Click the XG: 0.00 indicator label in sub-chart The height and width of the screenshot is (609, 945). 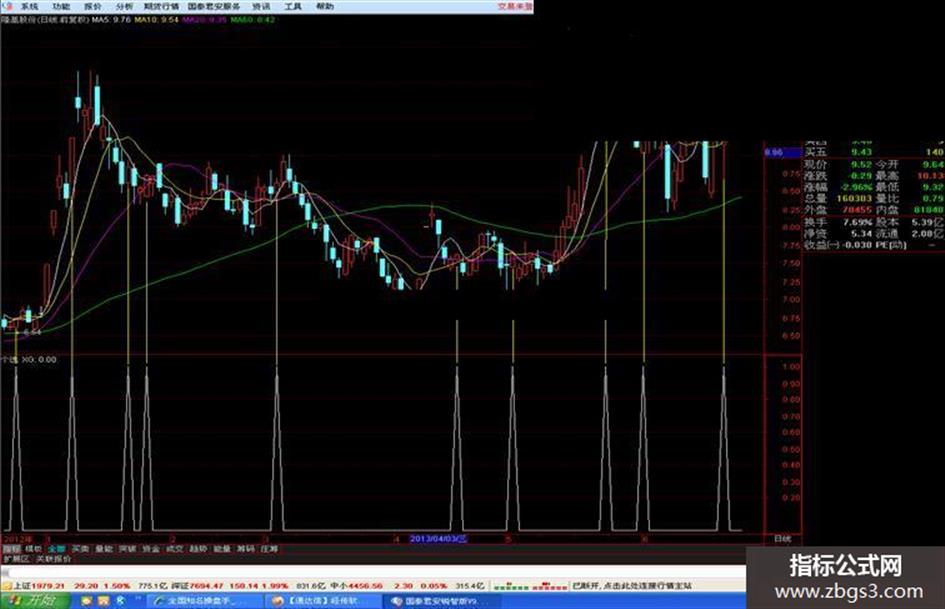(39, 359)
